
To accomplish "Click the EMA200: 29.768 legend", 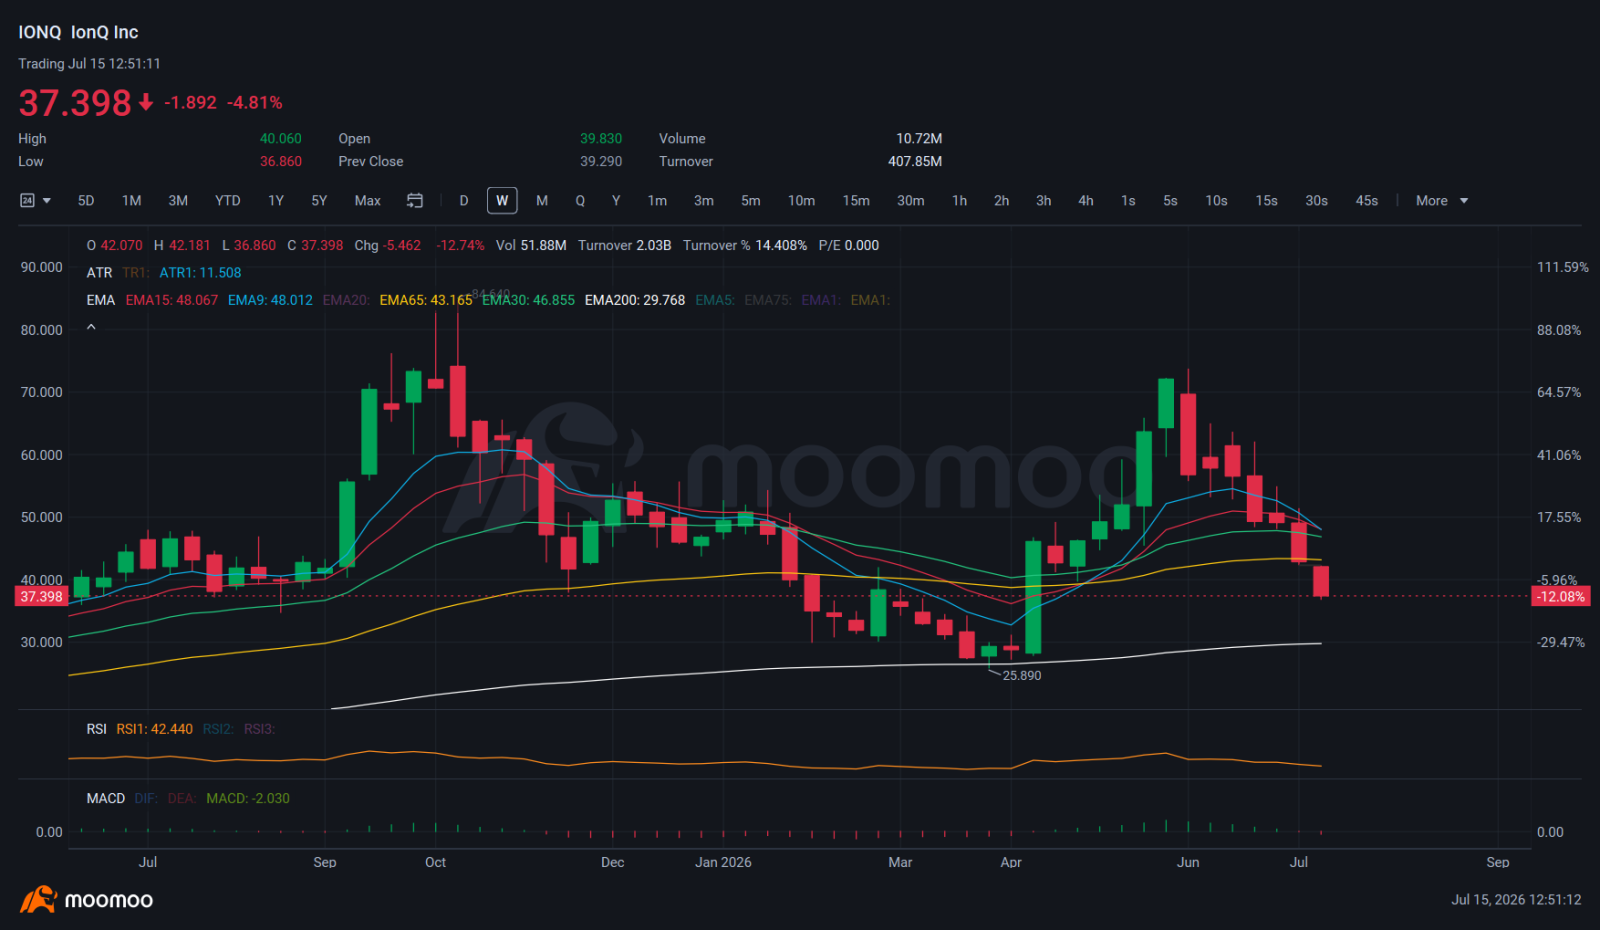I will pos(635,300).
